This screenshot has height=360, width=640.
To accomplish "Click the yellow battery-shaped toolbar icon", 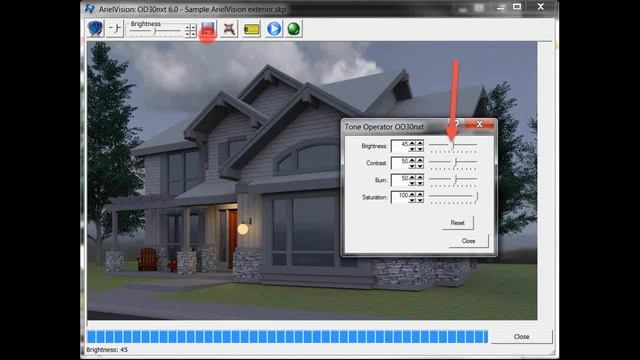I will tap(251, 29).
